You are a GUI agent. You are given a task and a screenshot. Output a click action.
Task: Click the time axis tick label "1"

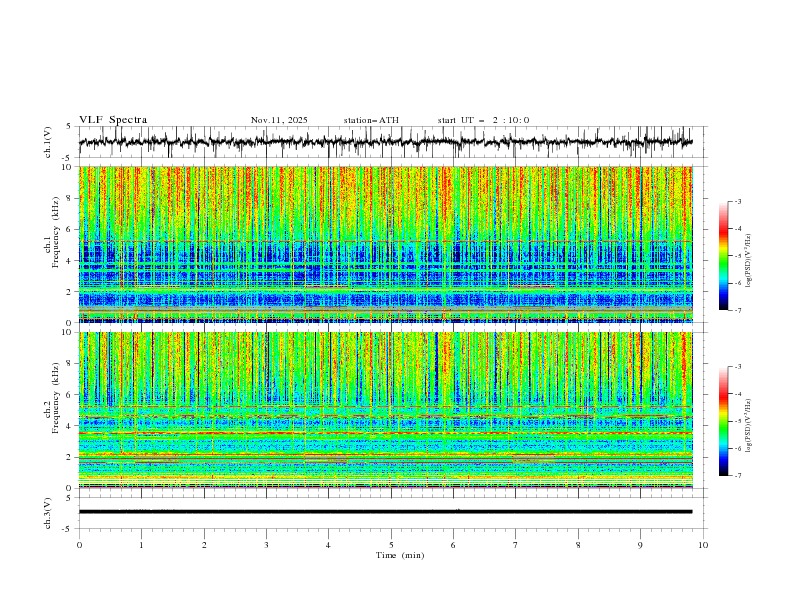(x=141, y=545)
